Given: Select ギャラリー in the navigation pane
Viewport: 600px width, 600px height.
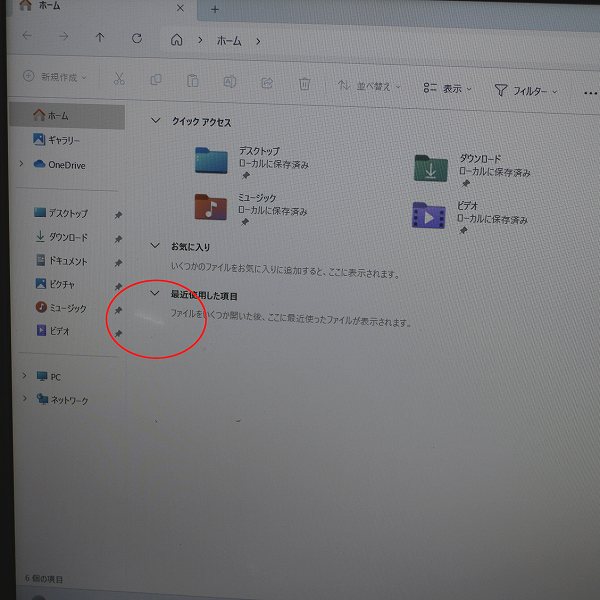Looking at the screenshot, I should (x=62, y=140).
